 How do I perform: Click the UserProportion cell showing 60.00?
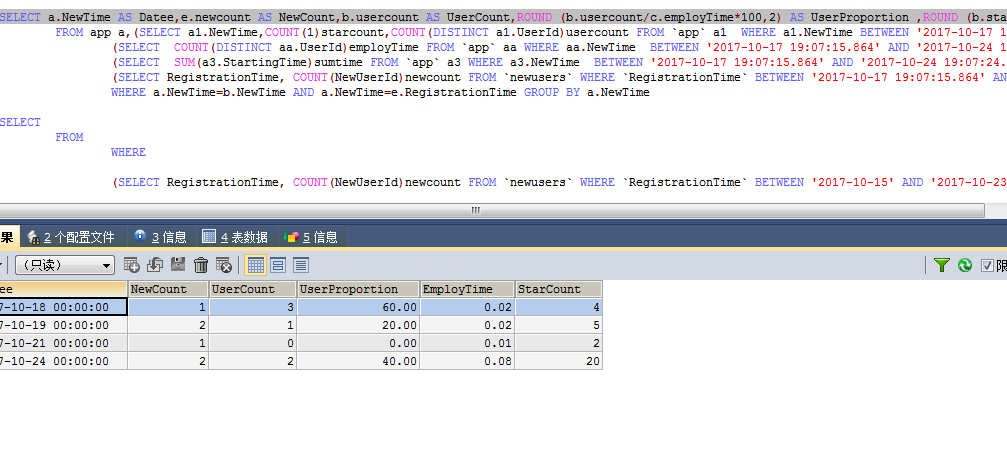358,307
